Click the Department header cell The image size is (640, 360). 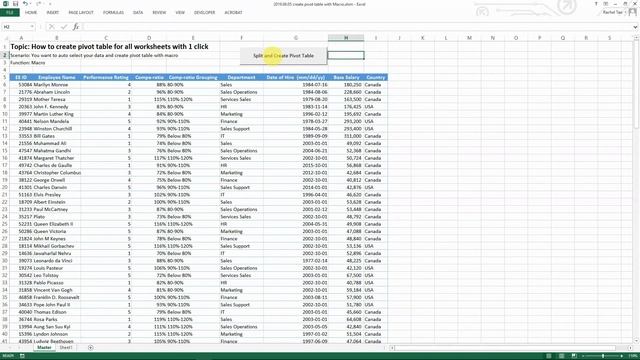coord(241,77)
